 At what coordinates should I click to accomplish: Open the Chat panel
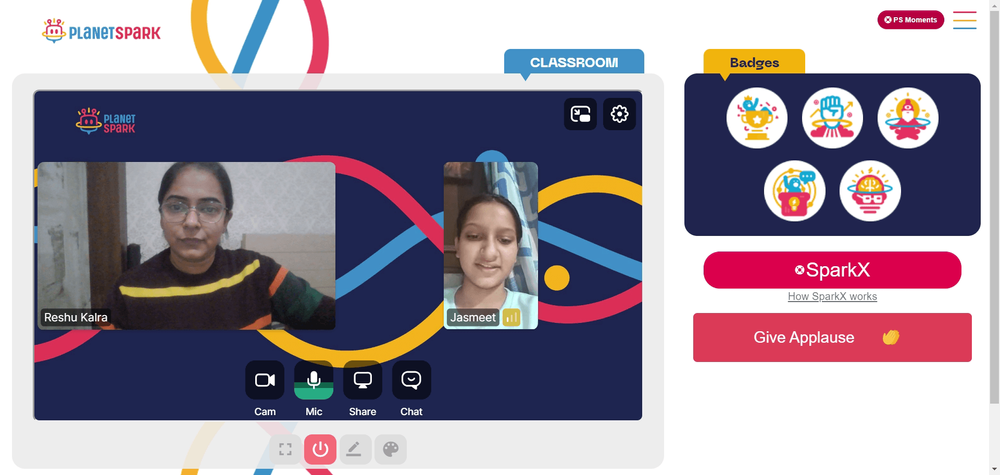pyautogui.click(x=411, y=380)
